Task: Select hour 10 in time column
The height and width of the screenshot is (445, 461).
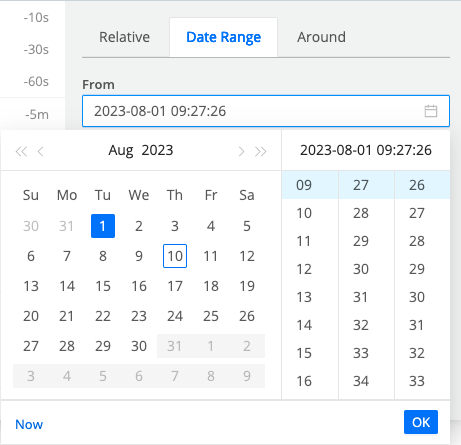Action: click(310, 213)
